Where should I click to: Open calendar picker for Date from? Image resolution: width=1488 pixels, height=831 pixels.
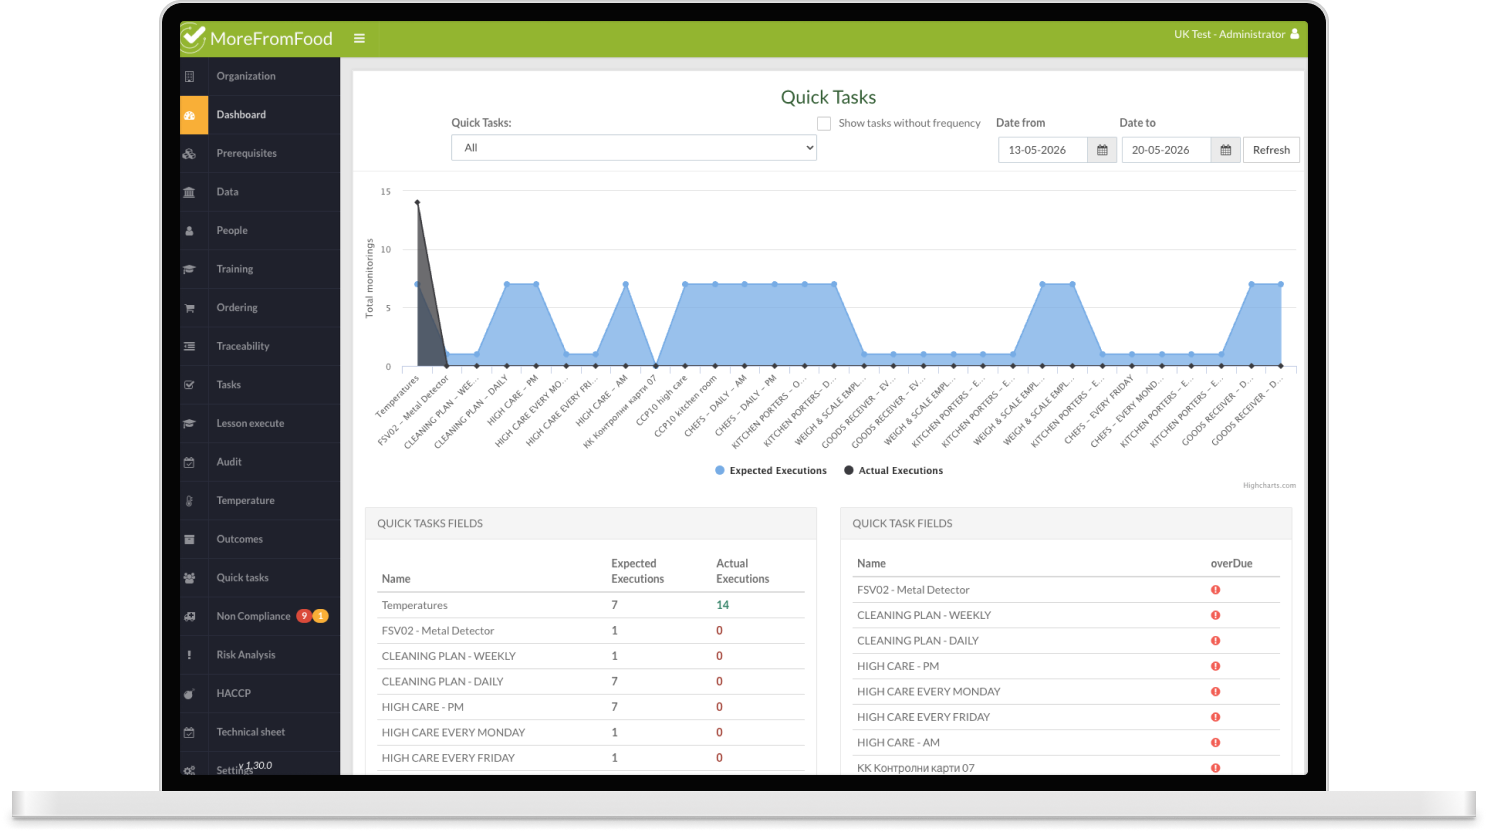(1102, 150)
